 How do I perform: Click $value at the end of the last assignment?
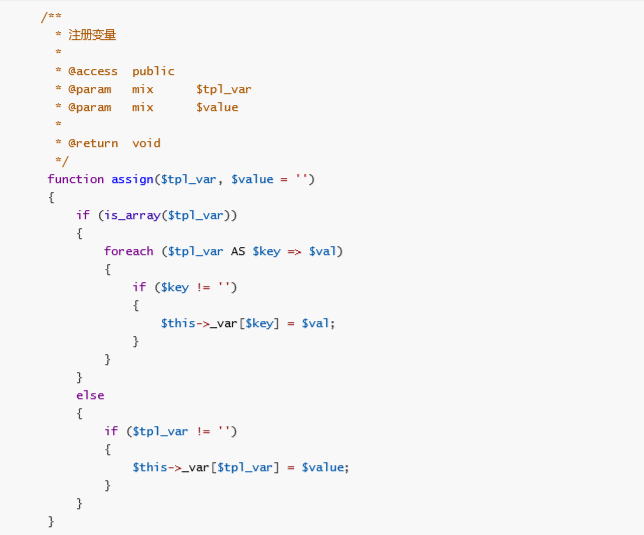[323, 467]
